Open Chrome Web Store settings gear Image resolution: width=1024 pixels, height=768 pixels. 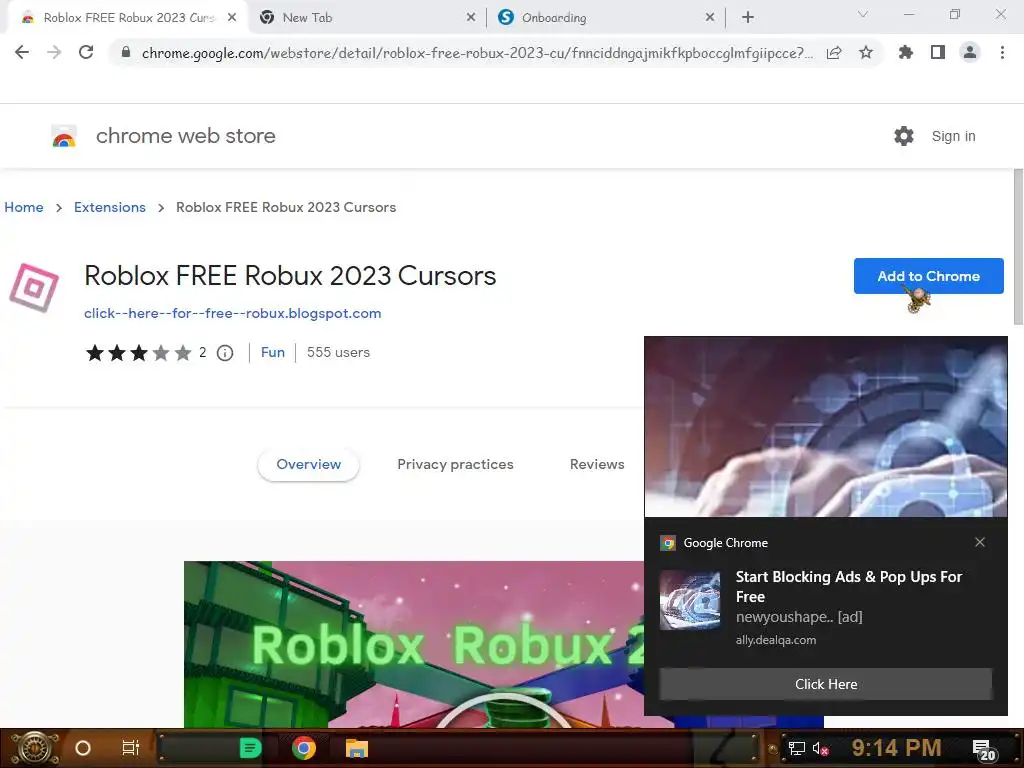coord(904,136)
